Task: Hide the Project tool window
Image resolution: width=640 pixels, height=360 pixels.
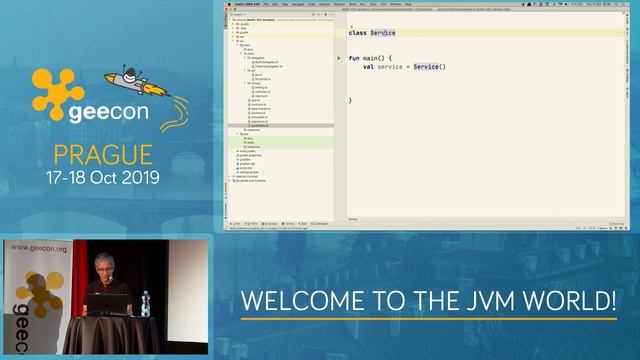Action: click(x=331, y=15)
